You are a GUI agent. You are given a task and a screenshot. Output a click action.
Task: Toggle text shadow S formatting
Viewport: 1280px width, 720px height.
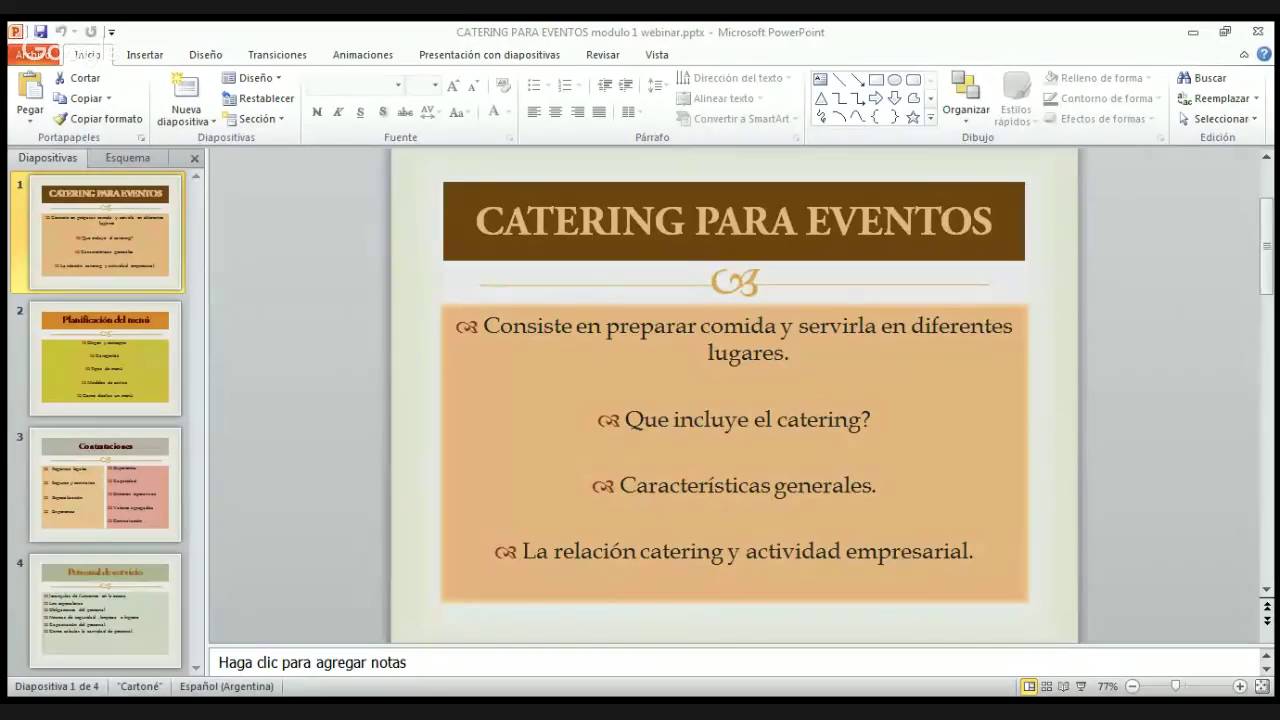[x=383, y=112]
